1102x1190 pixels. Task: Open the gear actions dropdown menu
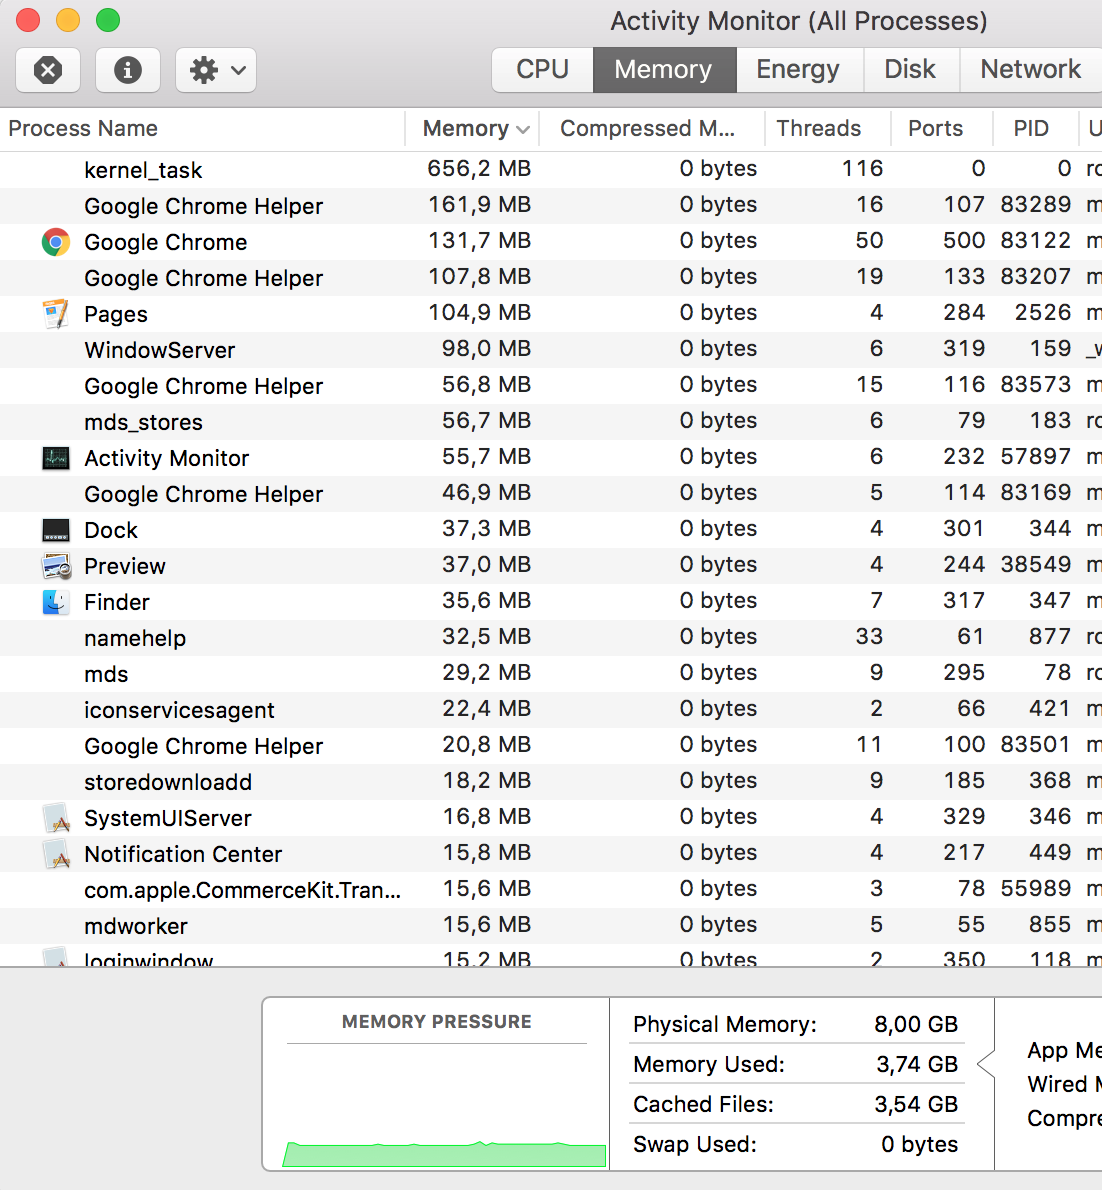point(216,70)
